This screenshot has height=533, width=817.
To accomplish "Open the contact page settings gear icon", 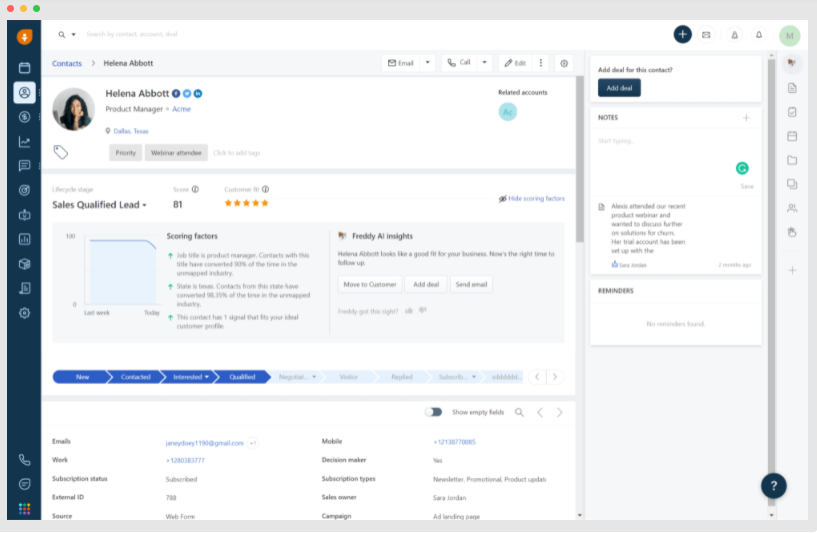I will coord(564,64).
